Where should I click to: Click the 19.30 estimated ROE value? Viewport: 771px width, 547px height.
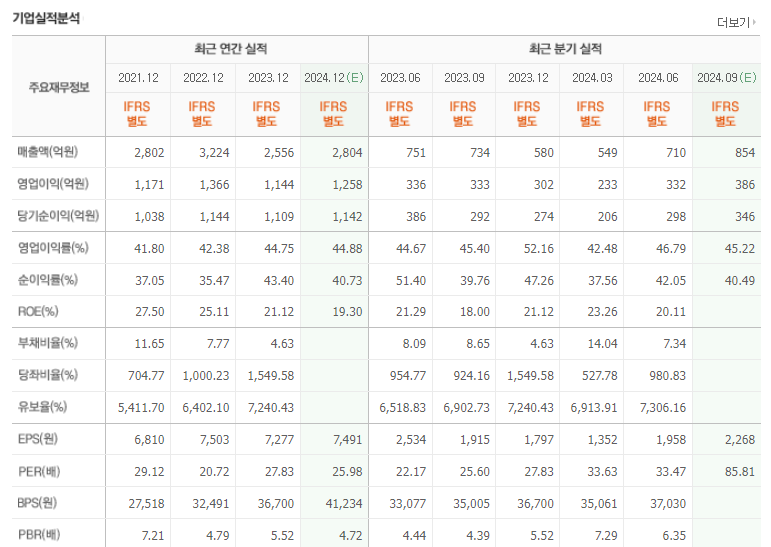(x=347, y=312)
